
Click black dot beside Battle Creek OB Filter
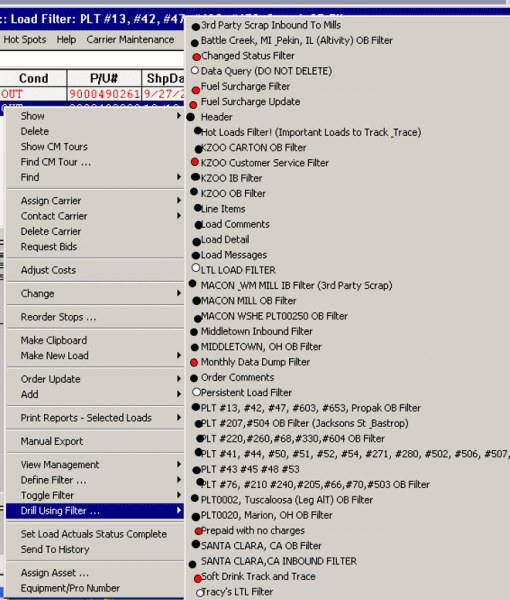pyautogui.click(x=194, y=43)
